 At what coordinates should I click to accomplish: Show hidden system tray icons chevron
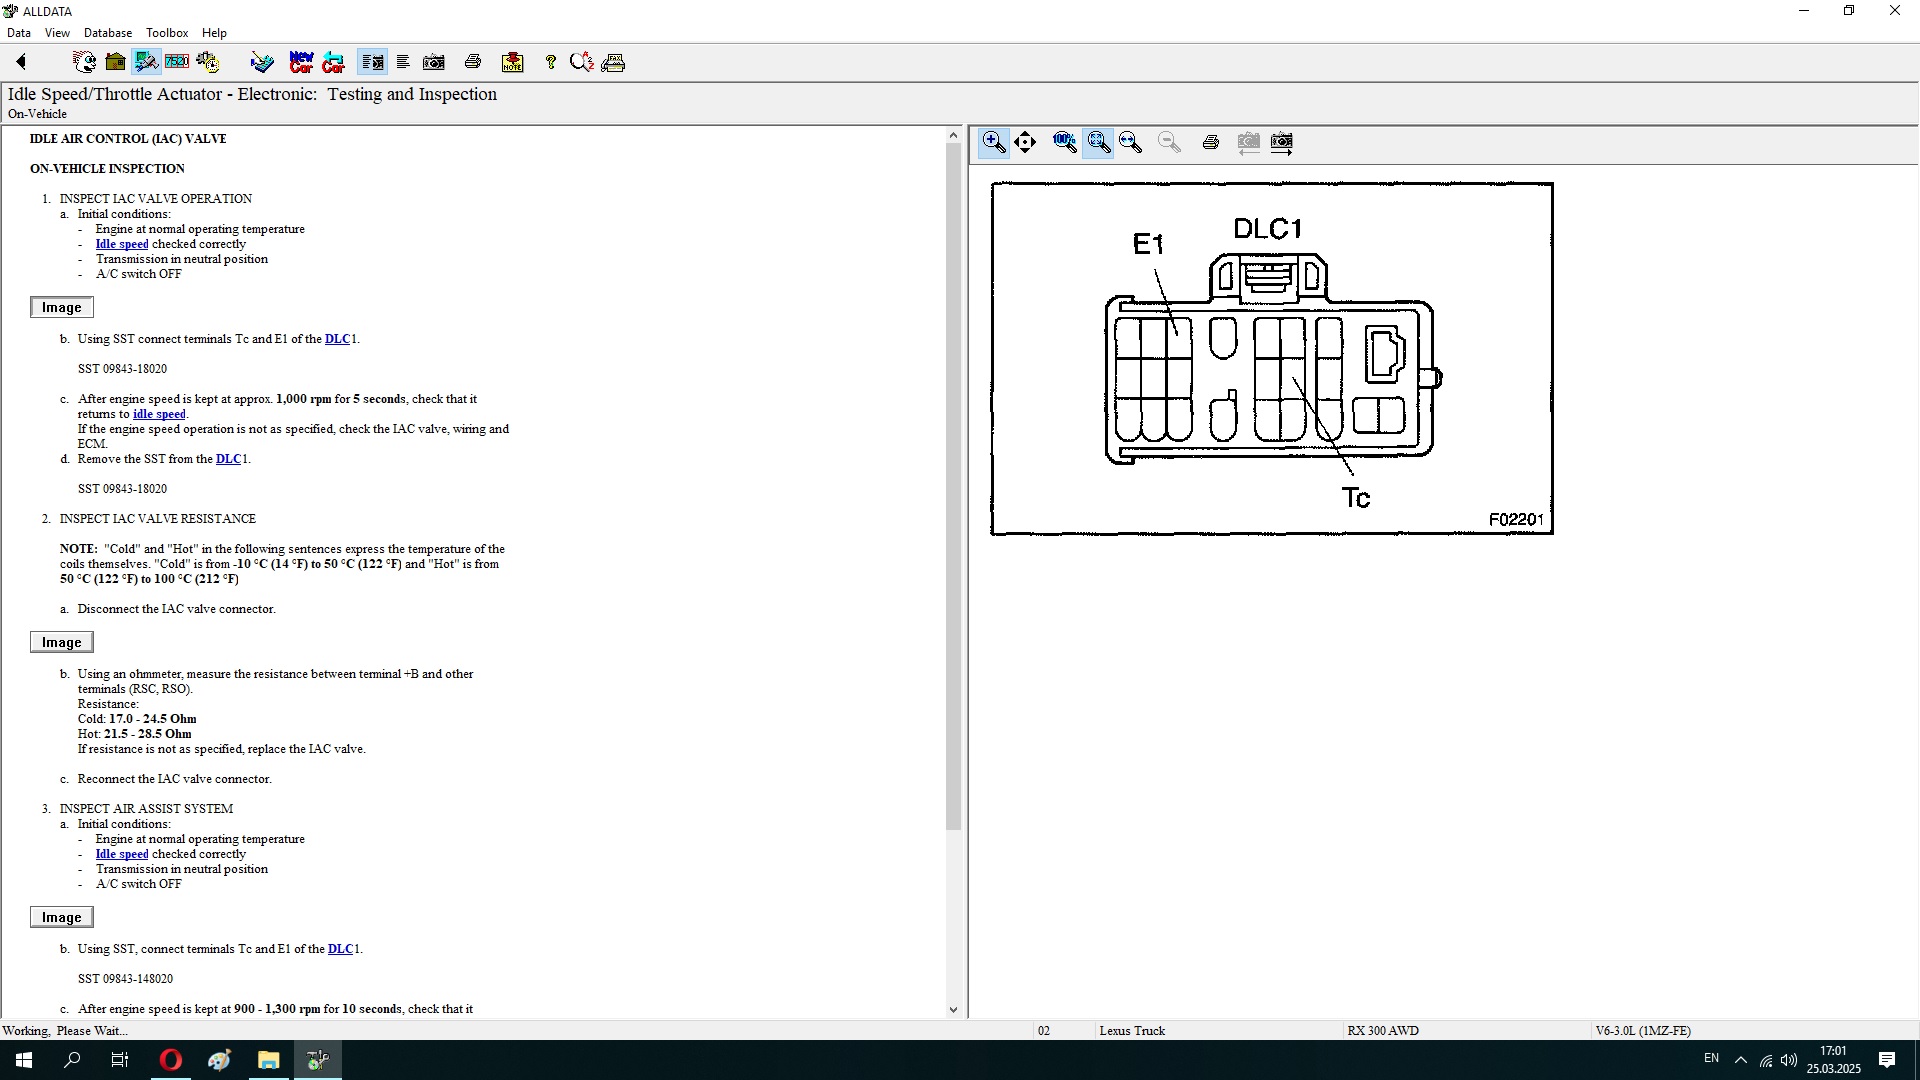point(1740,1059)
